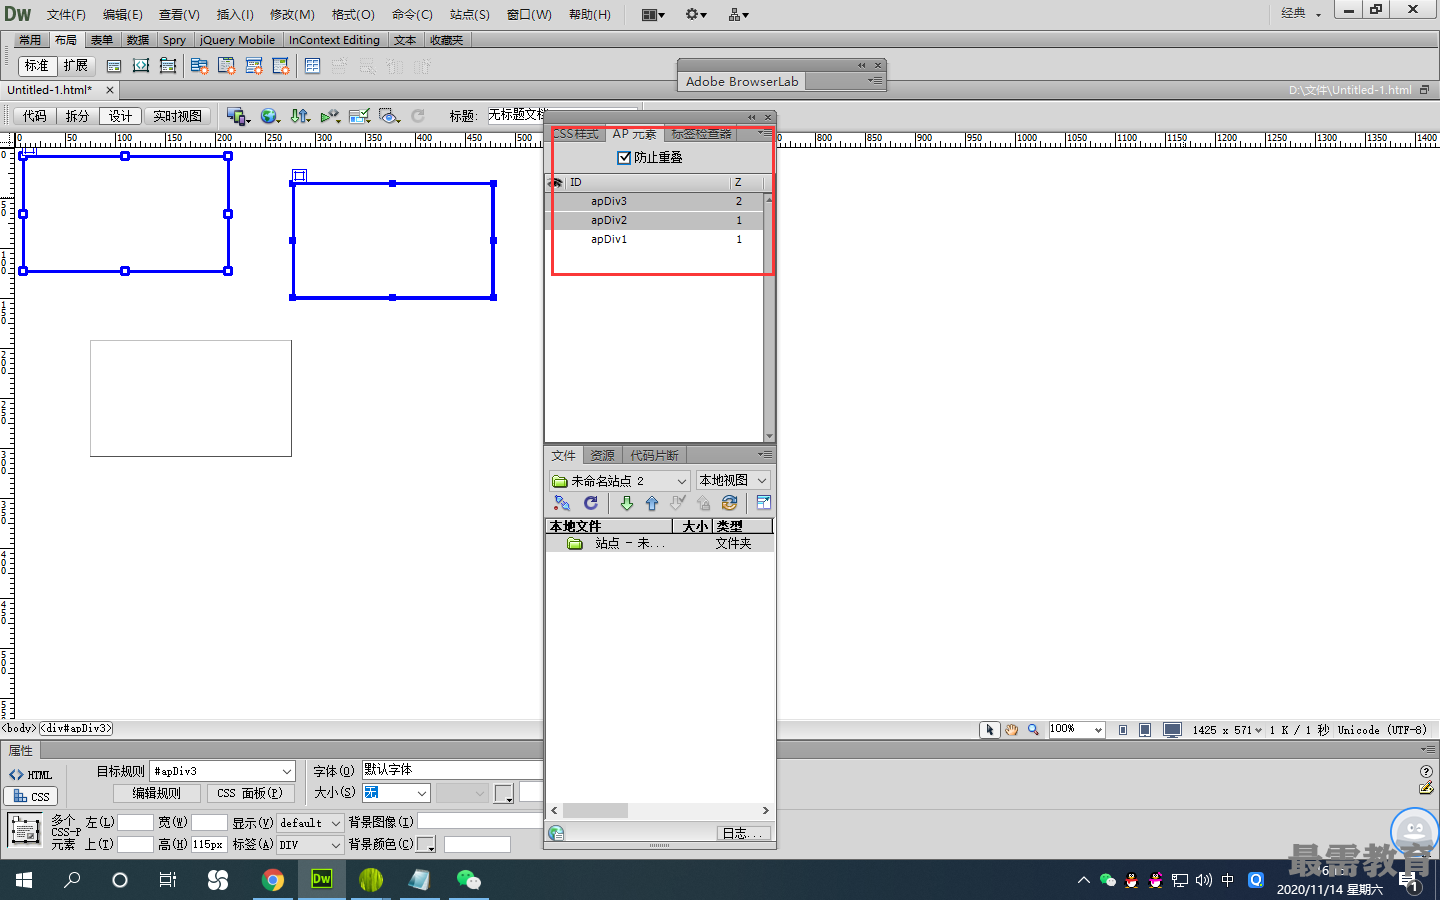Click the Property inspector help icon
The height and width of the screenshot is (900, 1440).
point(1426,771)
